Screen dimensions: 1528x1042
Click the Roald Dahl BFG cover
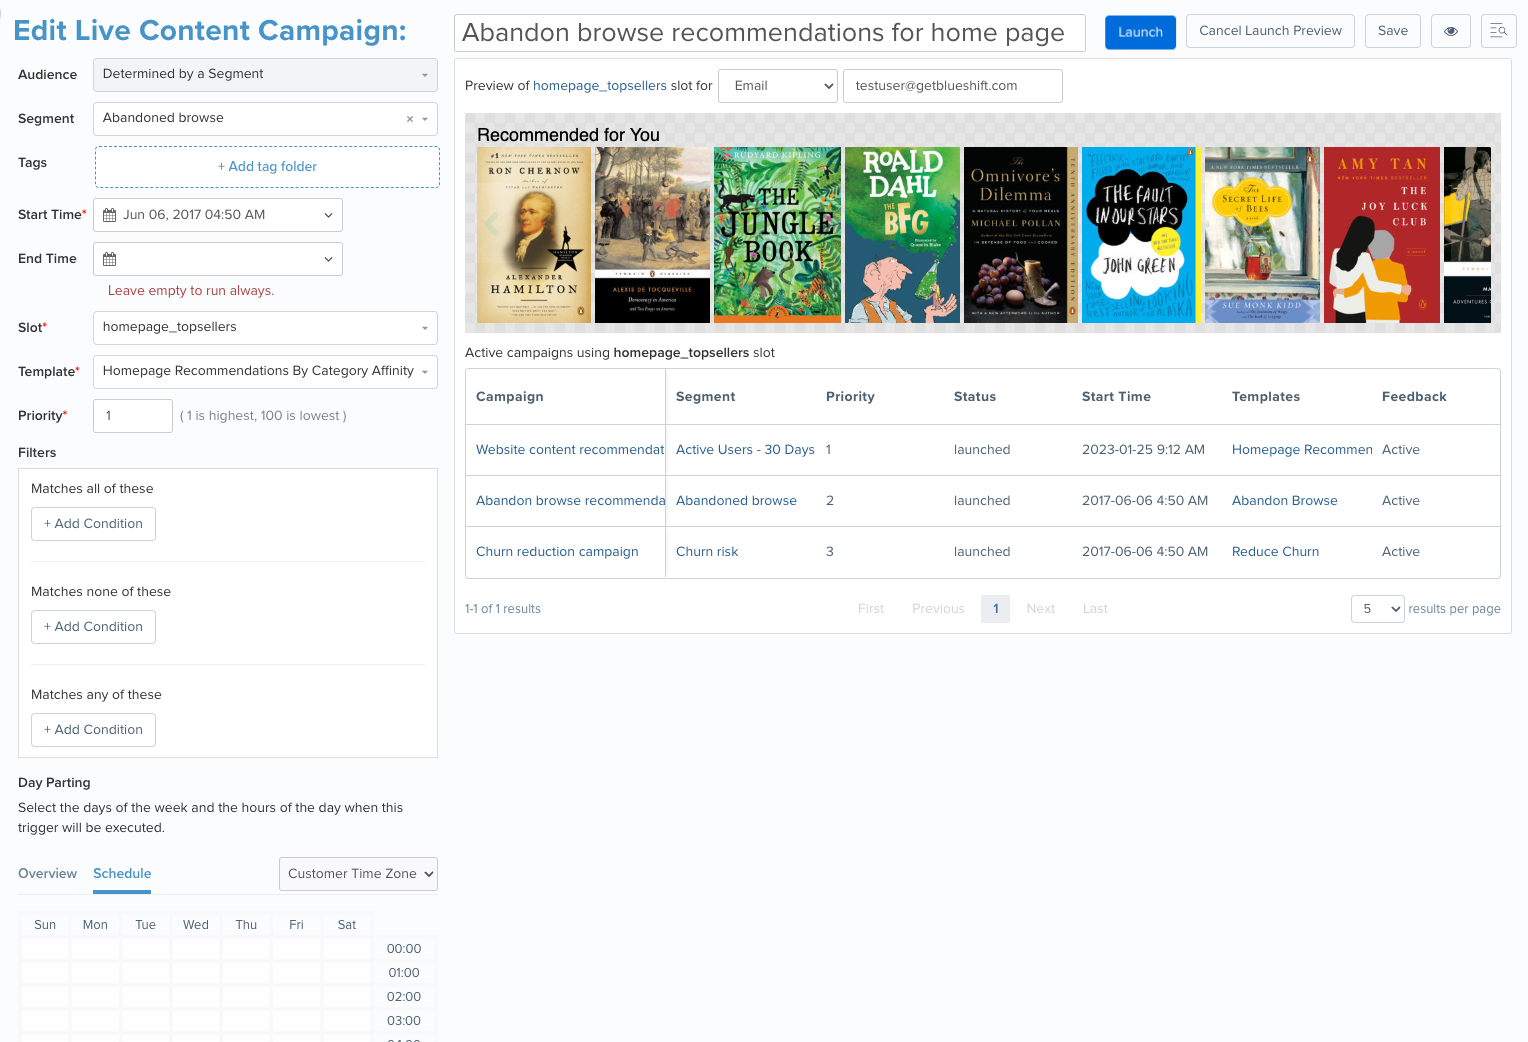click(x=902, y=236)
